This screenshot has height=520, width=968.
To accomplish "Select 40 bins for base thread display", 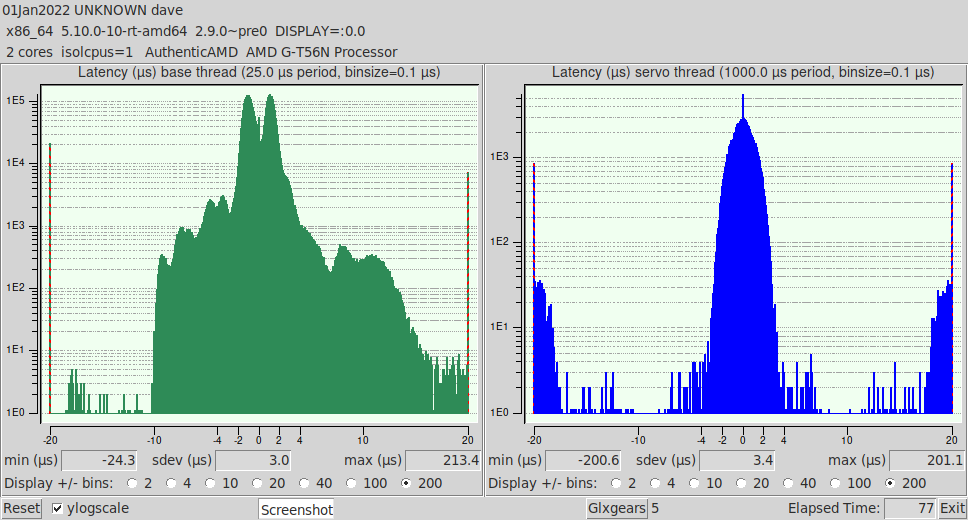I will coord(304,483).
